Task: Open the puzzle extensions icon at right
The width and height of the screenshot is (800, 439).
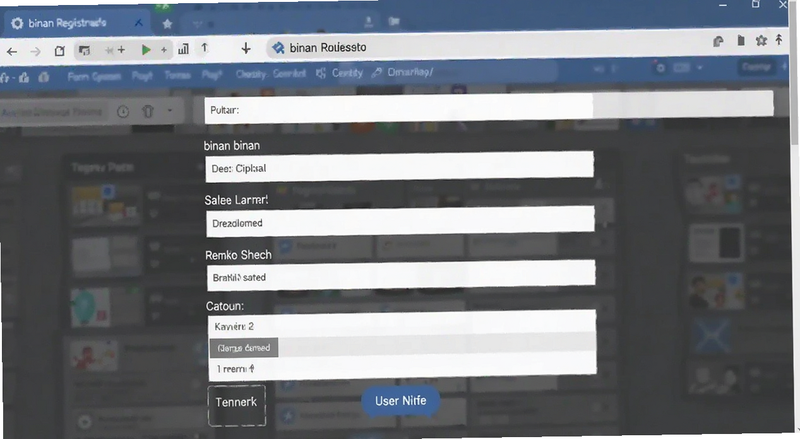Action: (761, 40)
